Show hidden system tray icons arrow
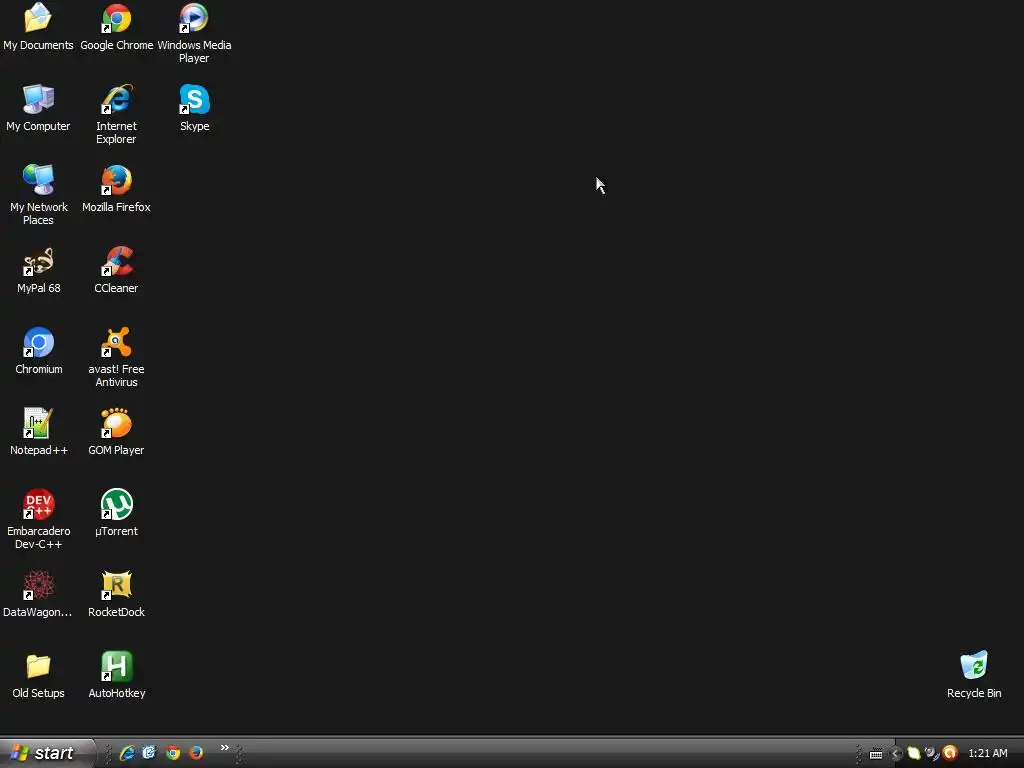 [x=896, y=754]
